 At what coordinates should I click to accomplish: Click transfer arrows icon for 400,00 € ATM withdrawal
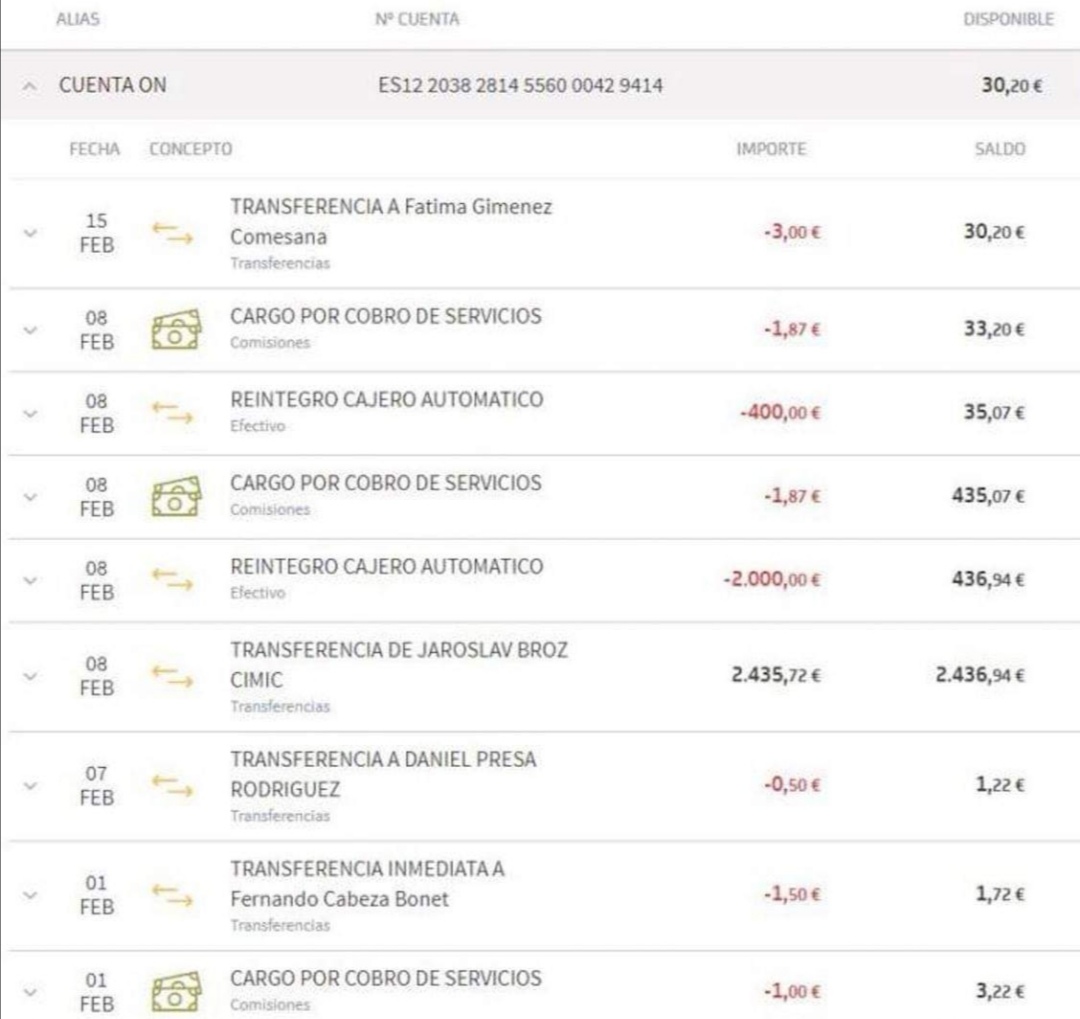click(x=171, y=413)
